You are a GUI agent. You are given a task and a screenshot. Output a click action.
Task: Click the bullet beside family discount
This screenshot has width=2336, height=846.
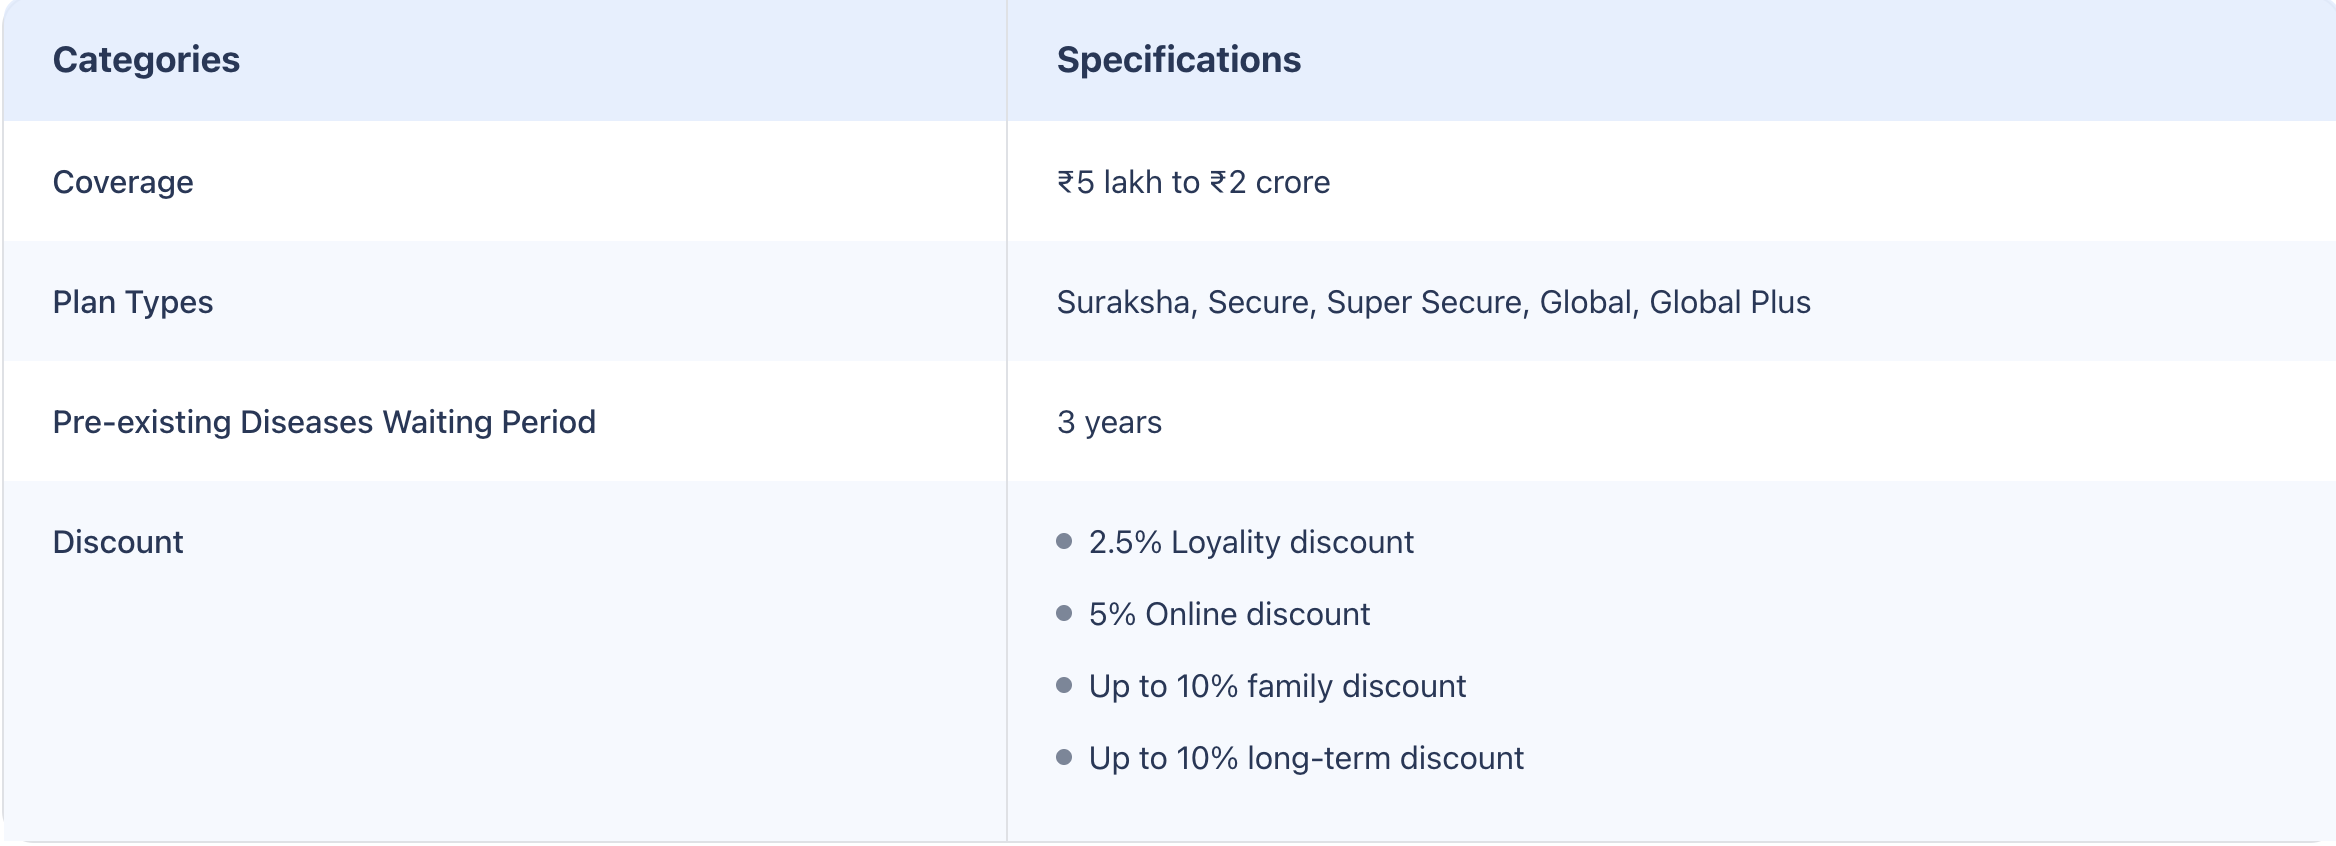pyautogui.click(x=1064, y=685)
